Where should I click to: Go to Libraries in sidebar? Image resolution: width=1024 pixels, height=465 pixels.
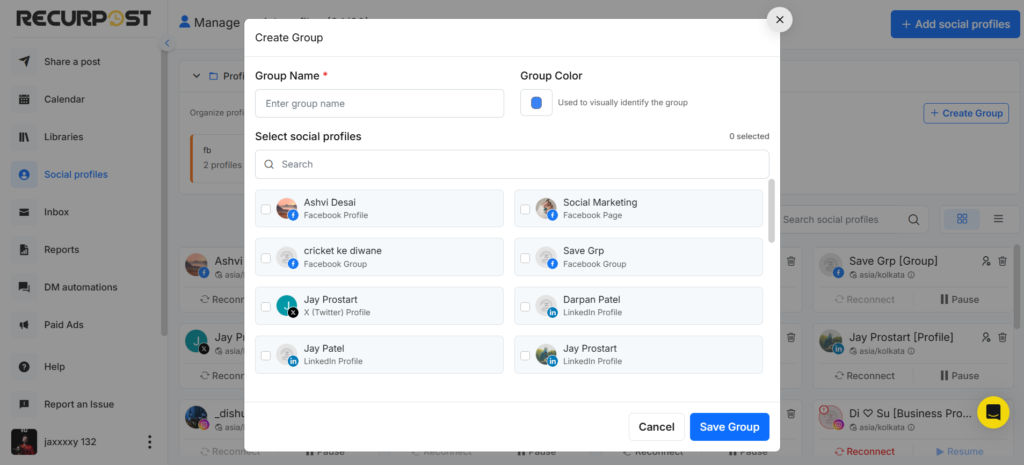(x=63, y=137)
